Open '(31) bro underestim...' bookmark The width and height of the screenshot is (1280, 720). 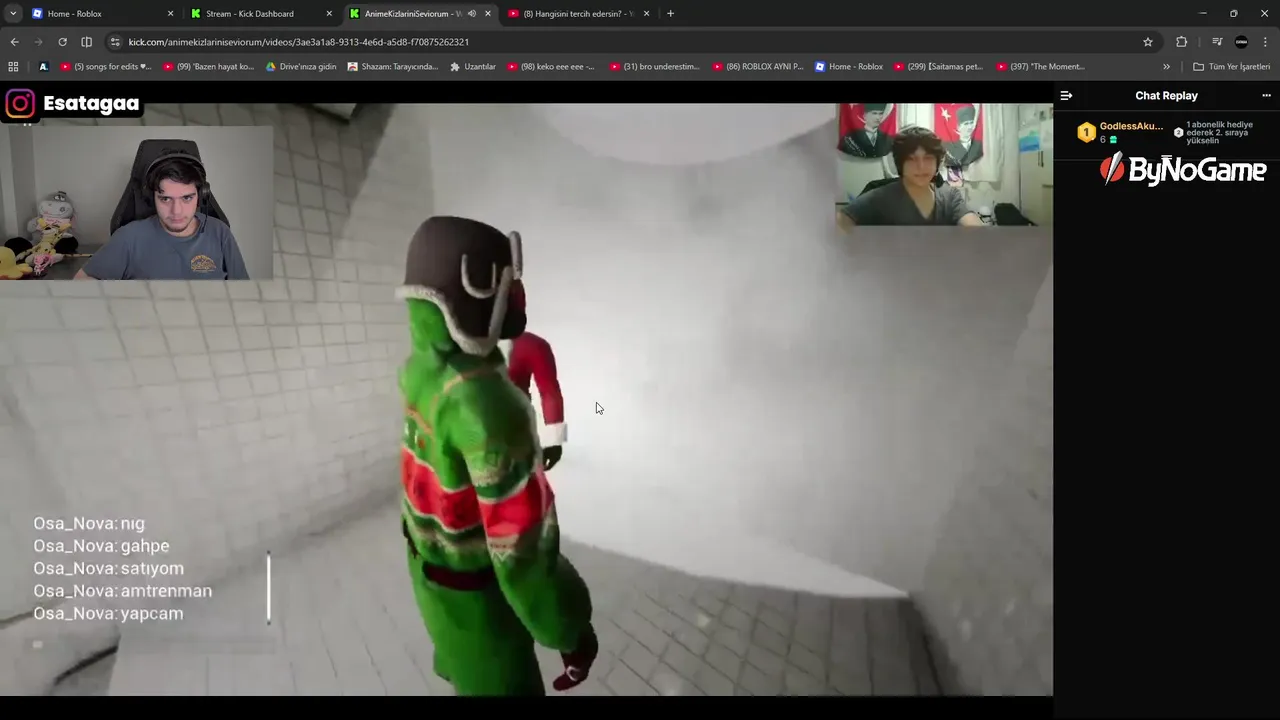tap(653, 67)
